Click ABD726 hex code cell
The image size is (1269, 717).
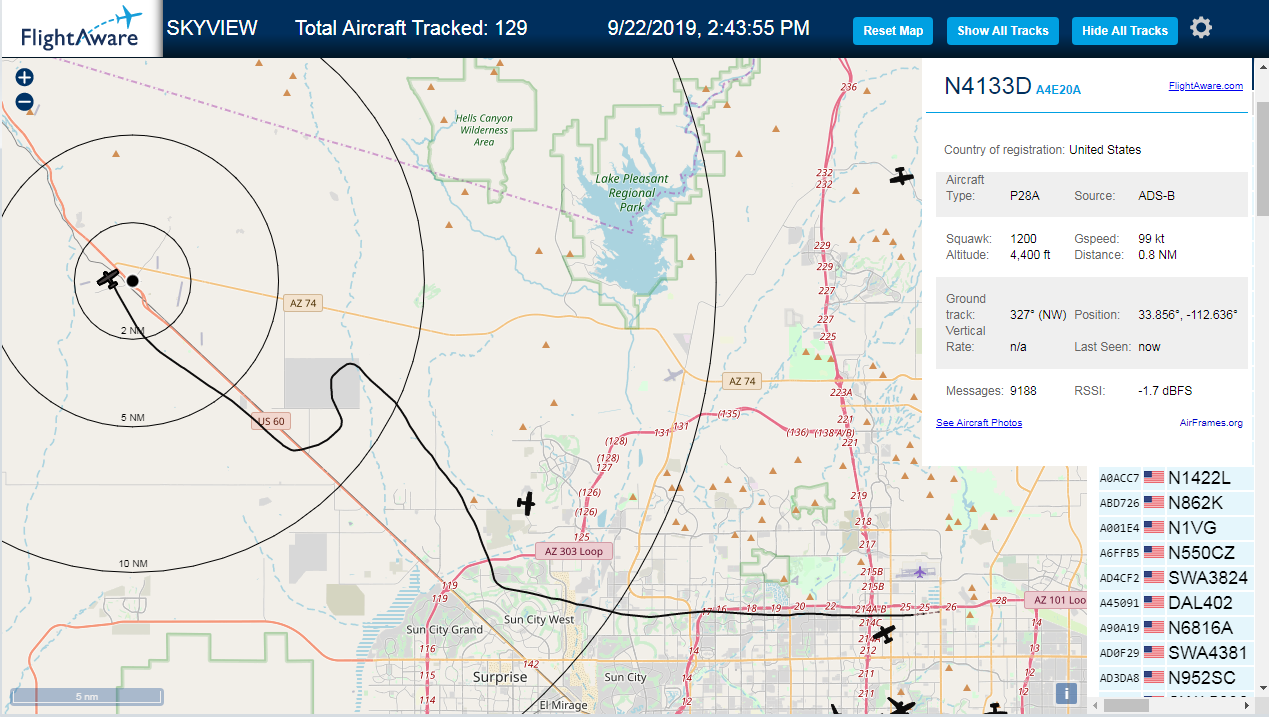click(x=1119, y=503)
